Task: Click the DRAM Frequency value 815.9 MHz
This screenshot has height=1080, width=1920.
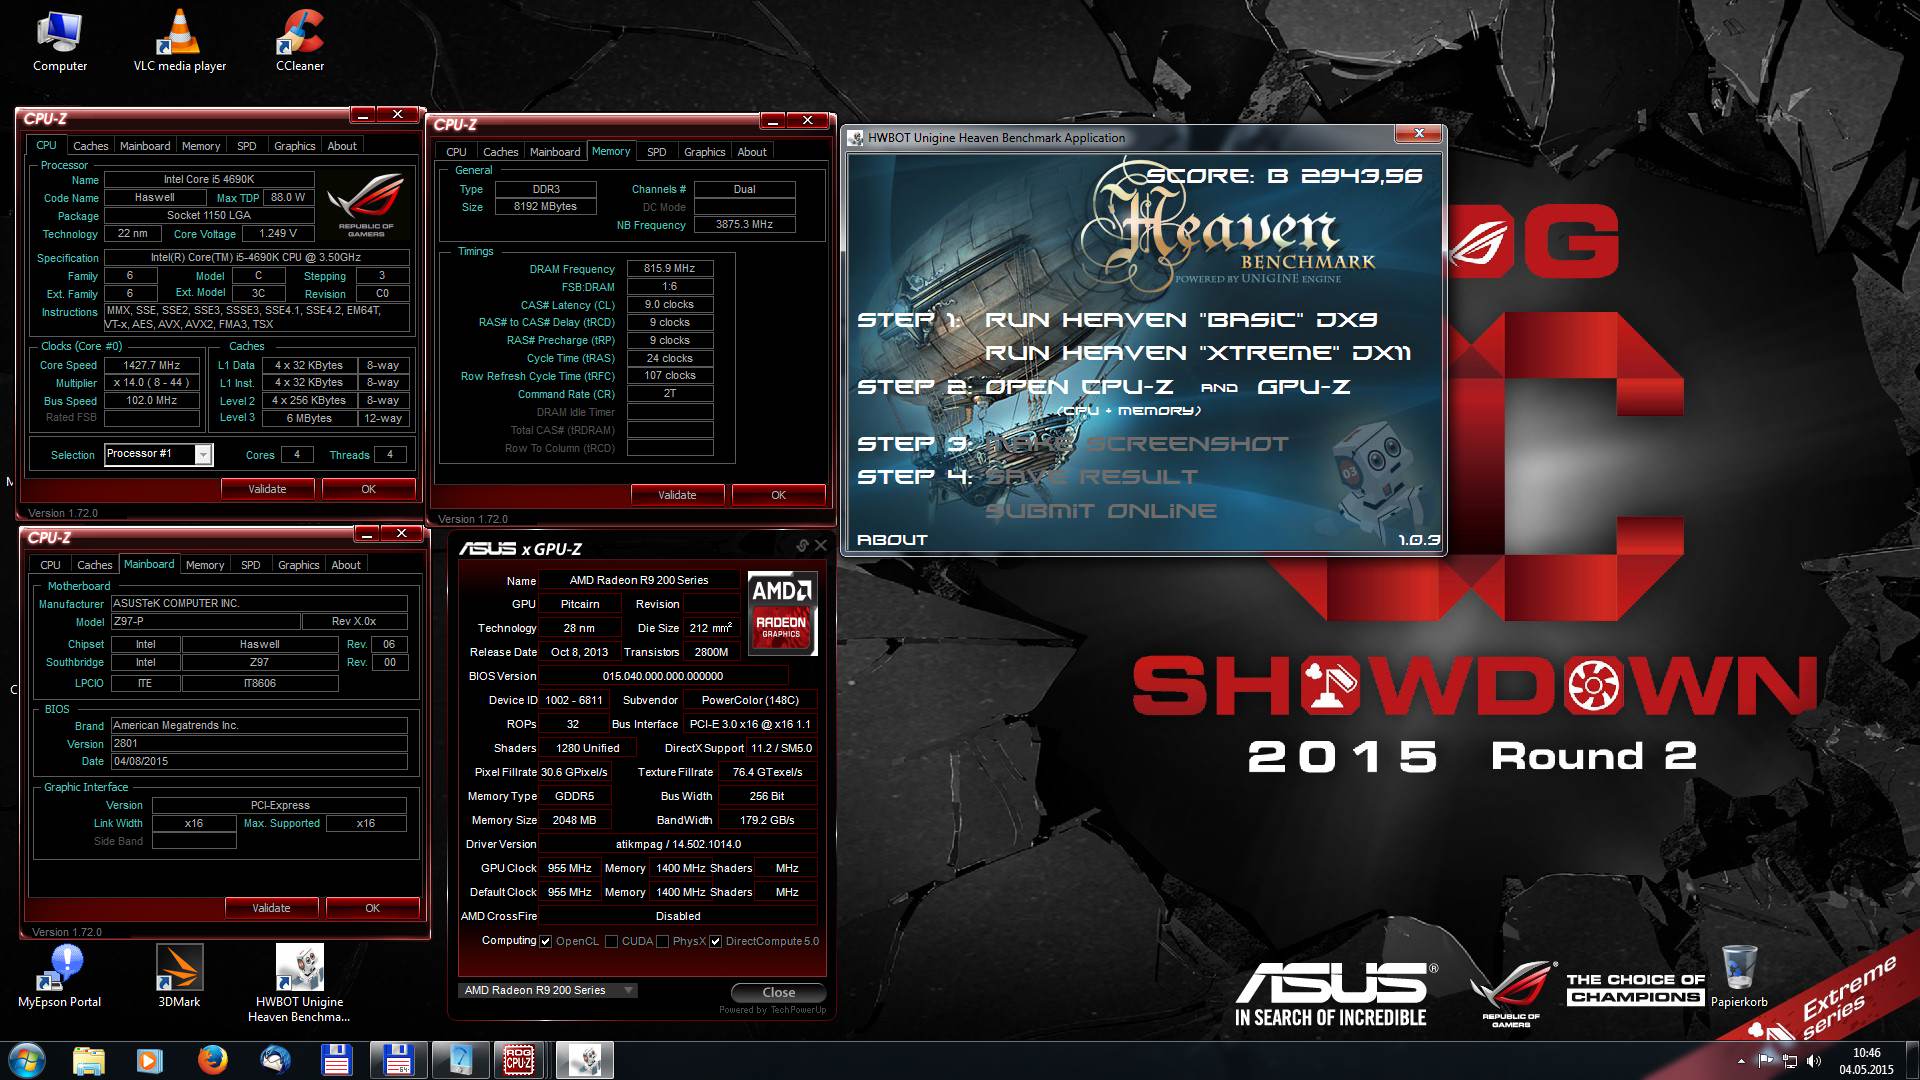Action: click(x=670, y=269)
